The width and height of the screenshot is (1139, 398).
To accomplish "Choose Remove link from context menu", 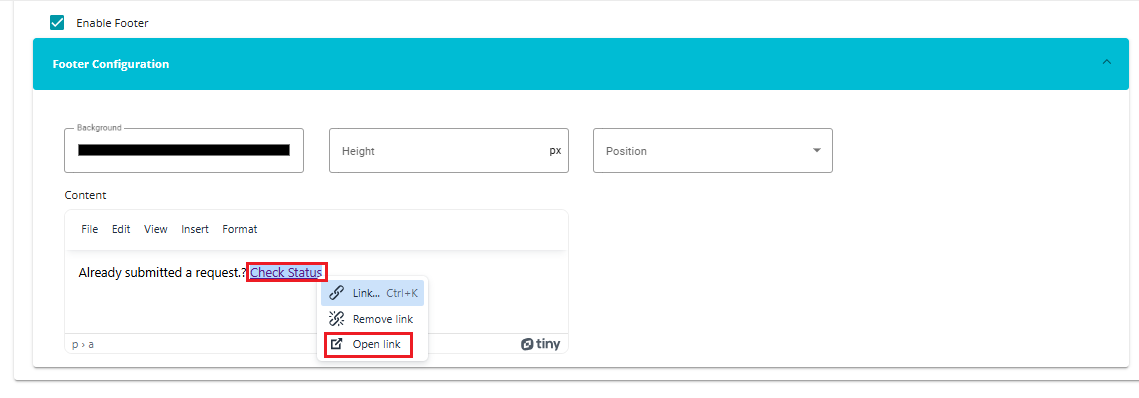I will pos(373,319).
